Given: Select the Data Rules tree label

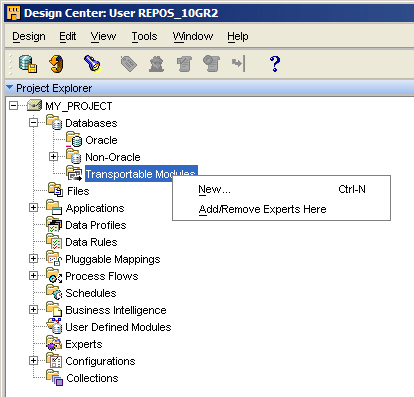Looking at the screenshot, I should 91,242.
